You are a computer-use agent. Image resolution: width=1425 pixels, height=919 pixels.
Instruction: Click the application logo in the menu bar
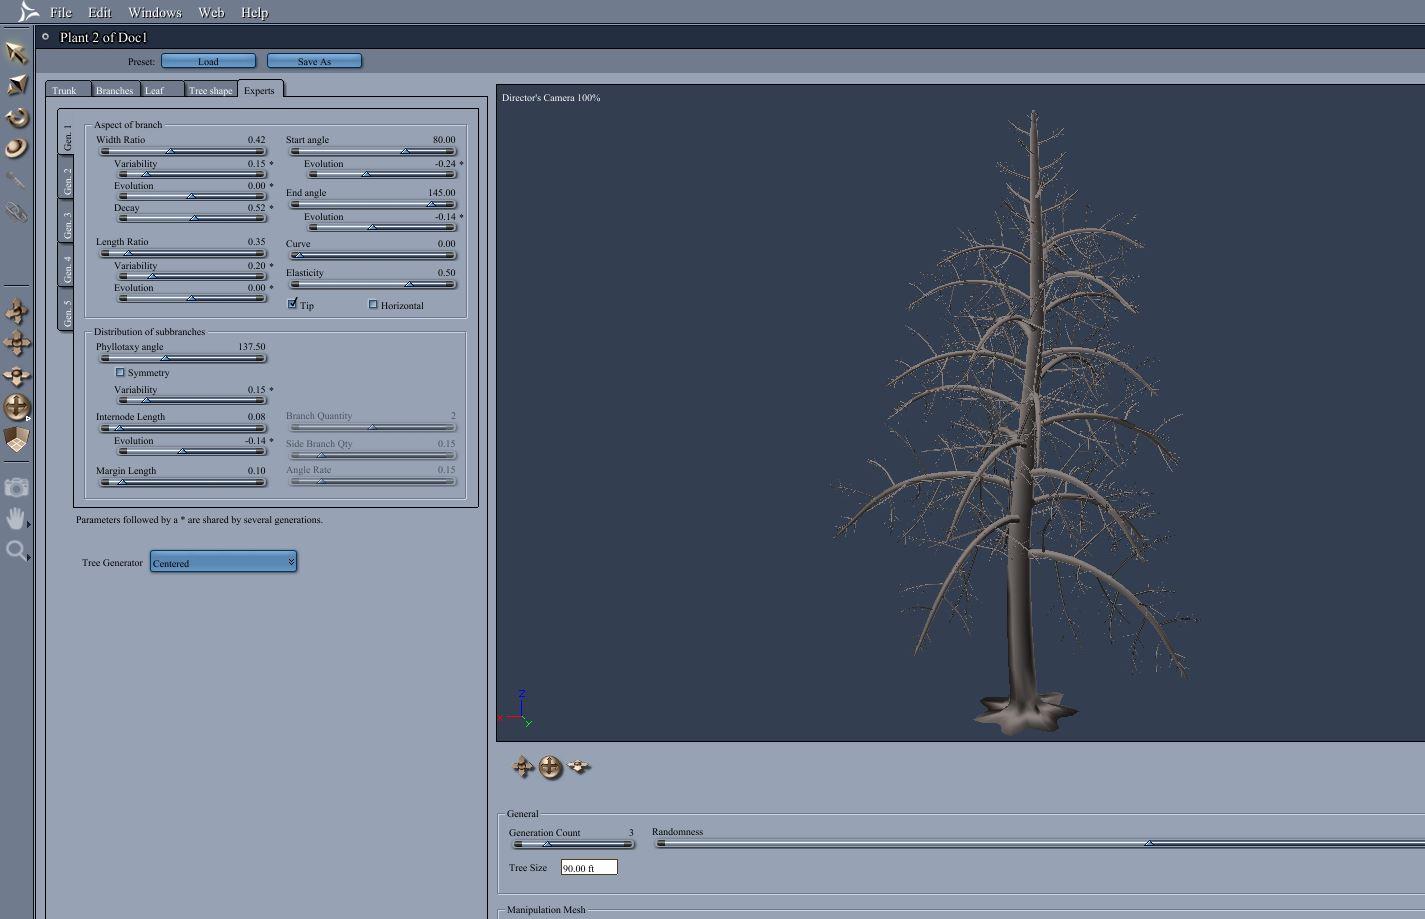click(x=28, y=12)
